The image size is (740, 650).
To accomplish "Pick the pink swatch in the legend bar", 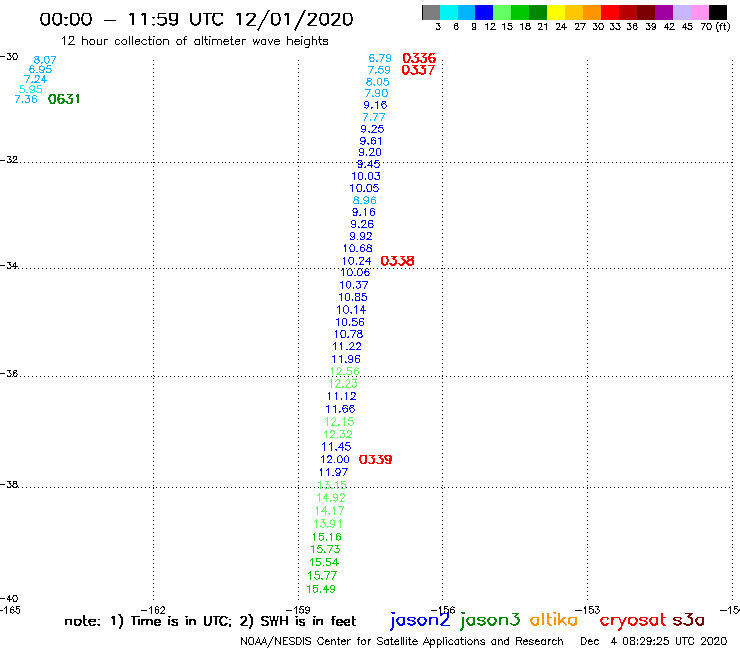I will tap(700, 12).
